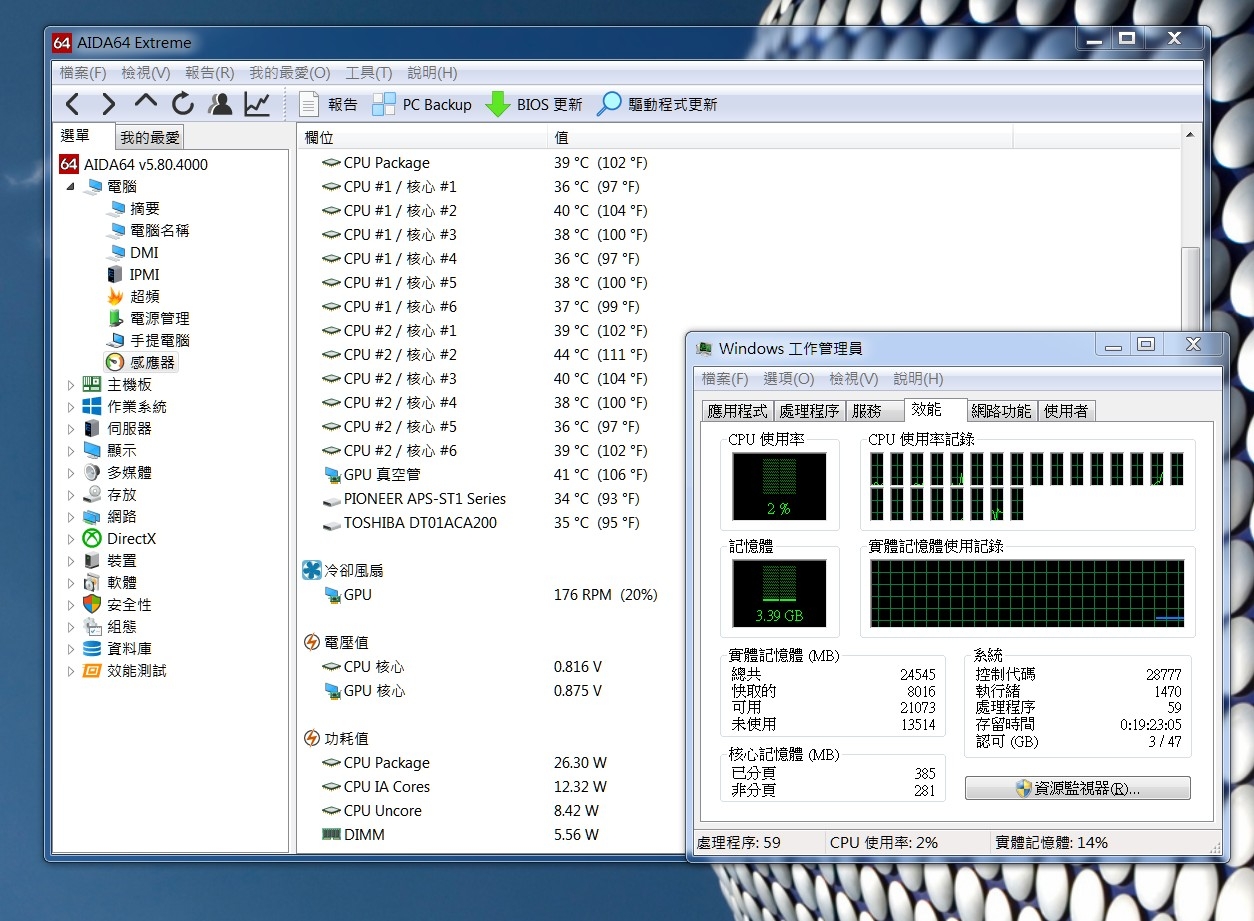The height and width of the screenshot is (921, 1254).
Task: Click the user profile icon in the toolbar
Action: [220, 104]
